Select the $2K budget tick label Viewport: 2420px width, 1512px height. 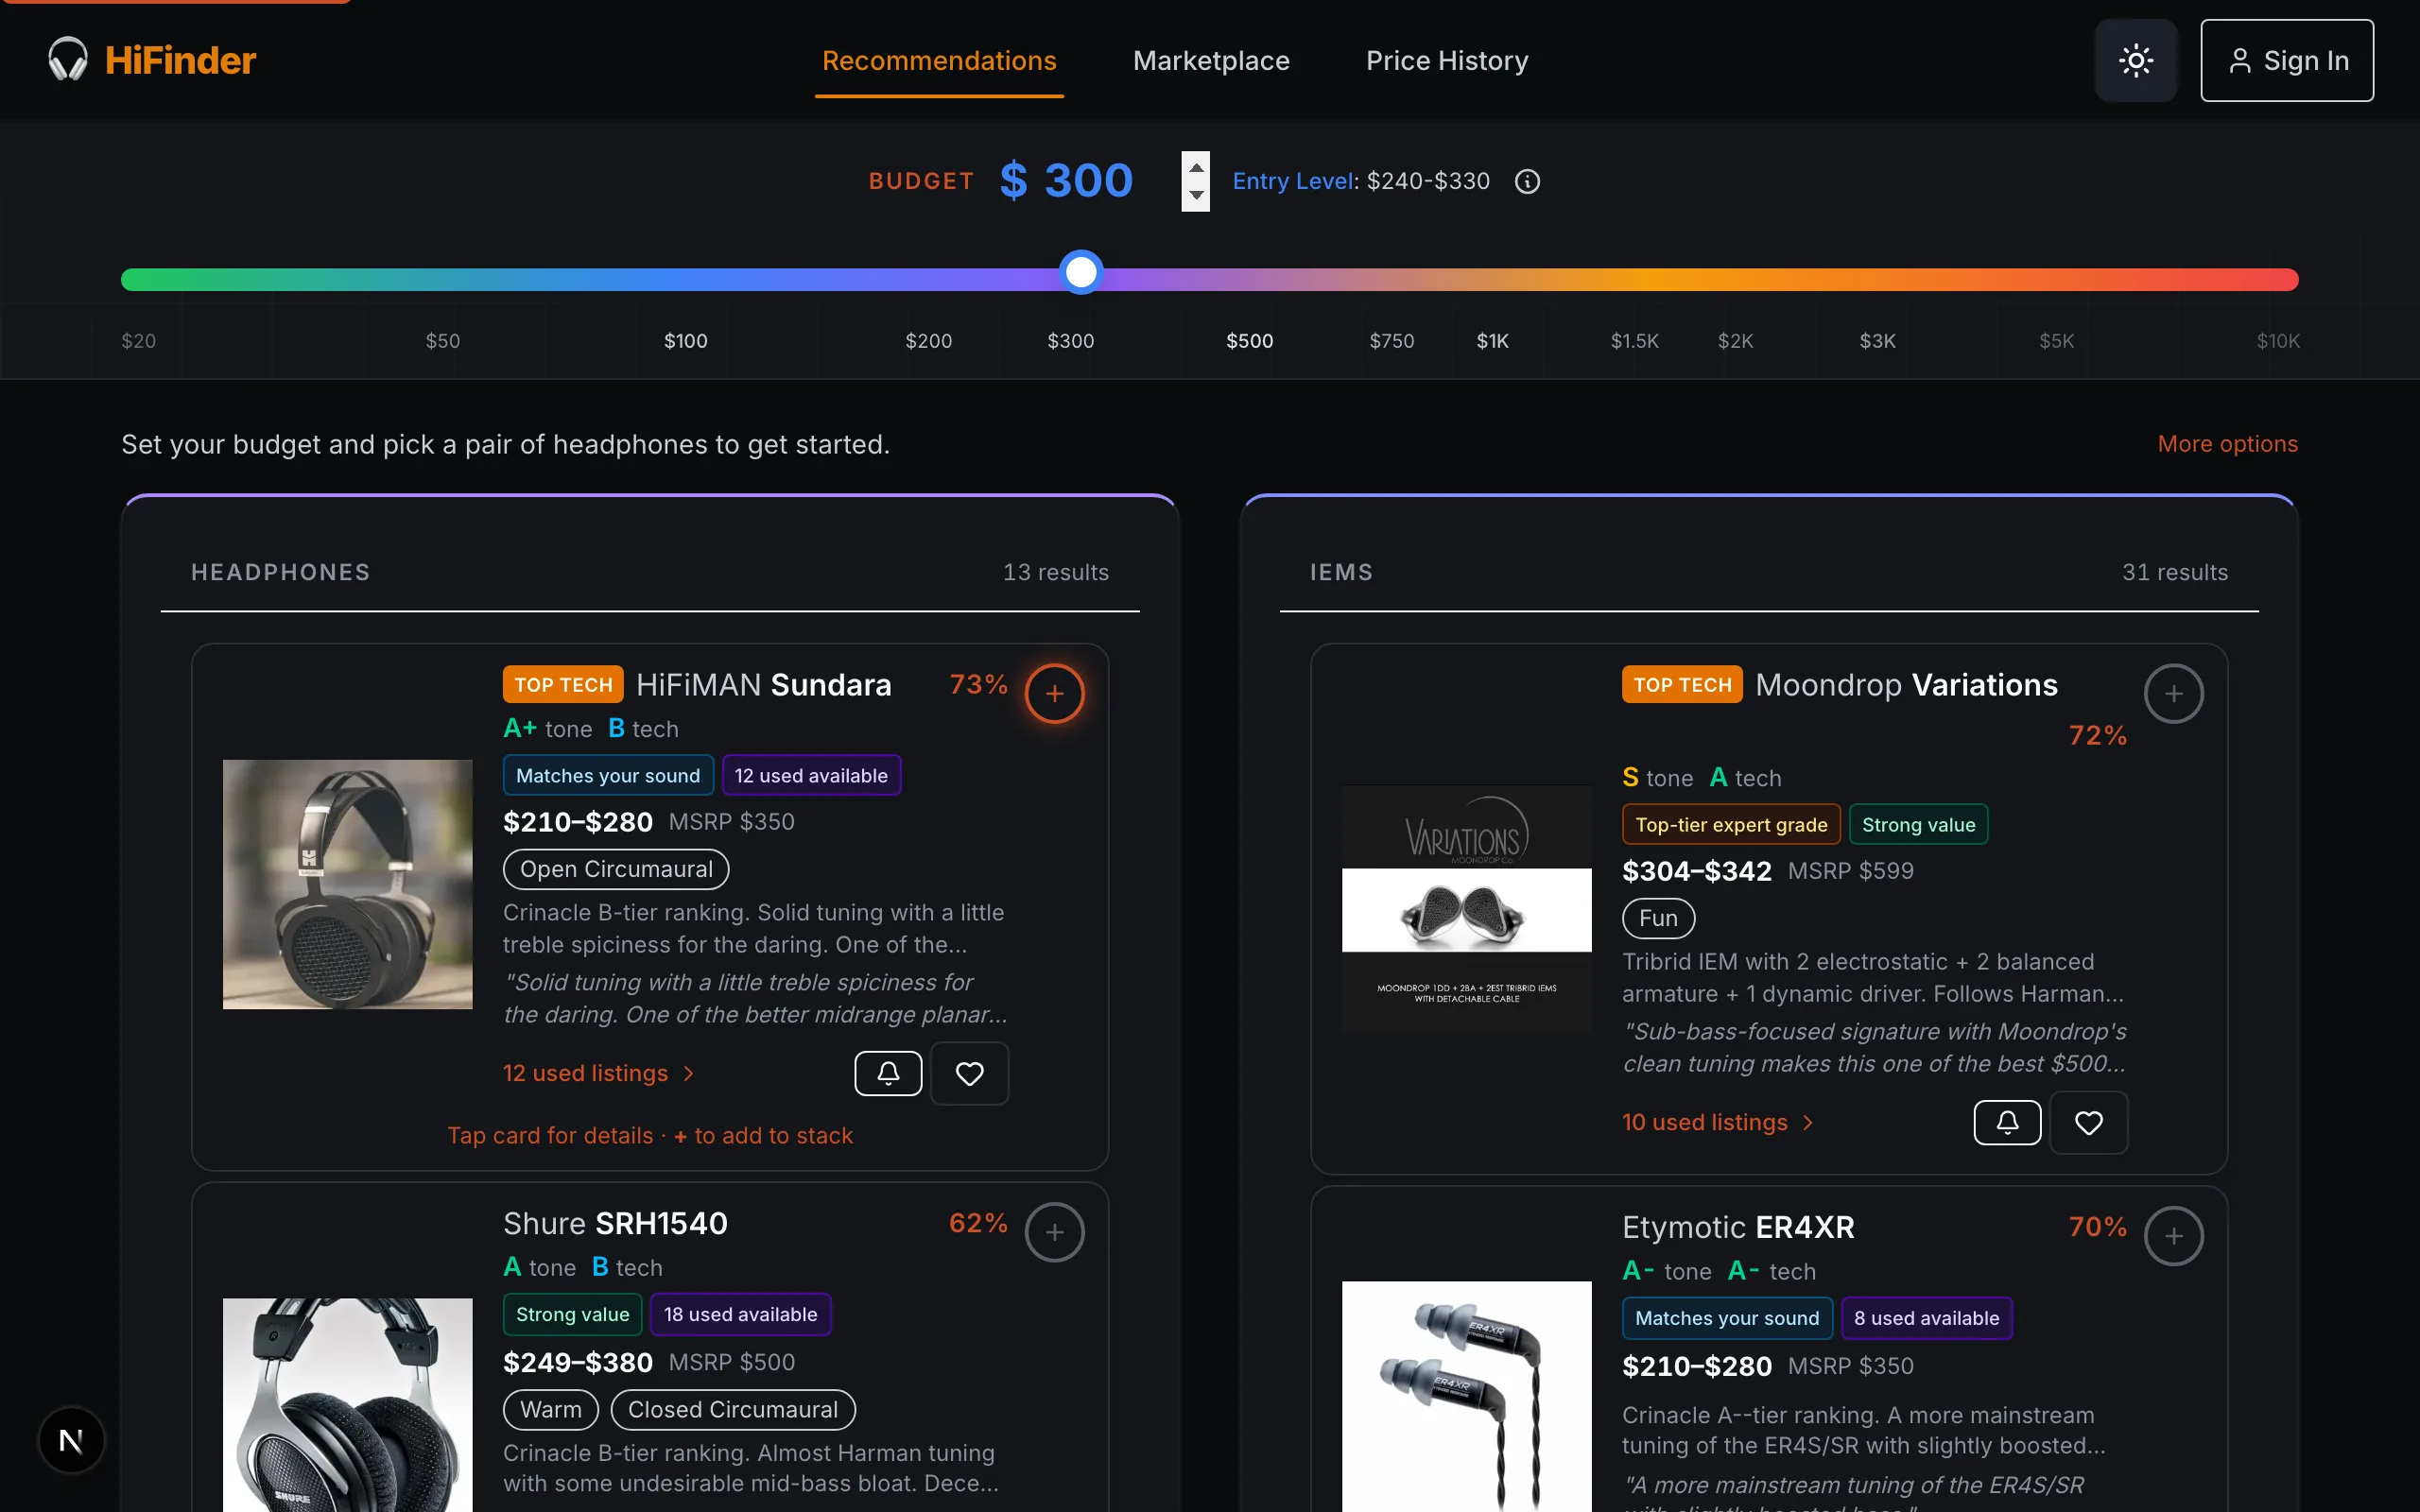(1735, 341)
